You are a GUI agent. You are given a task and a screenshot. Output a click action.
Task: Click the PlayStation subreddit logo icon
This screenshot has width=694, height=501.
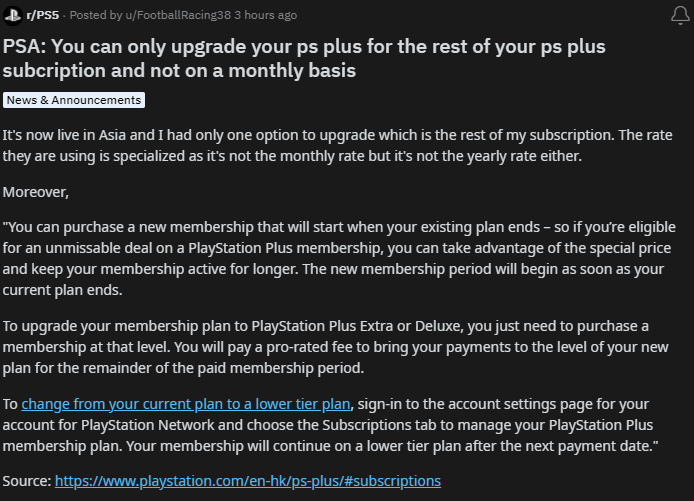(x=13, y=16)
